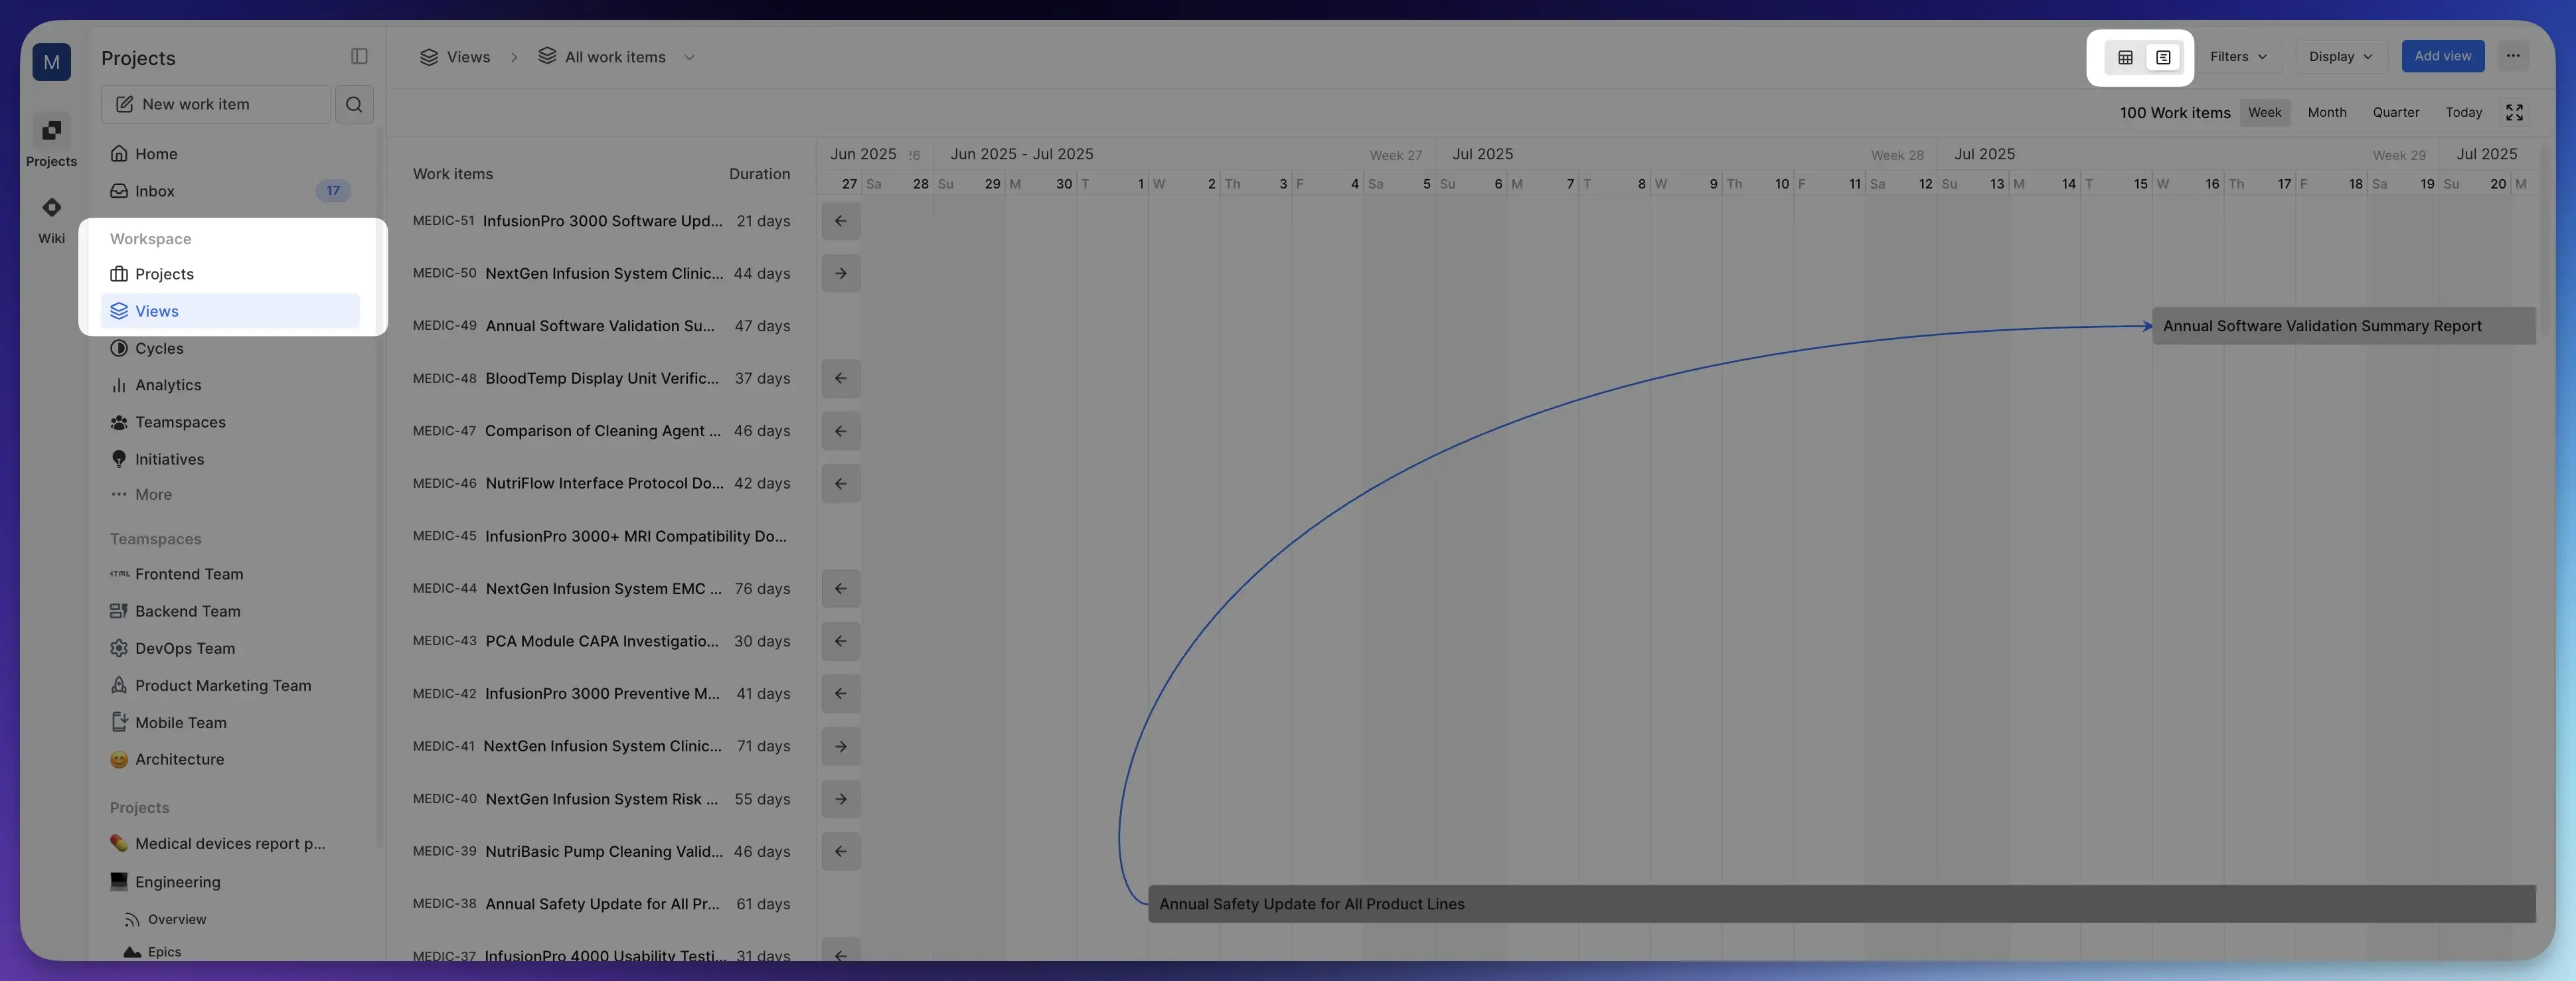
Task: Toggle the Month timeline view
Action: pyautogui.click(x=2327, y=112)
